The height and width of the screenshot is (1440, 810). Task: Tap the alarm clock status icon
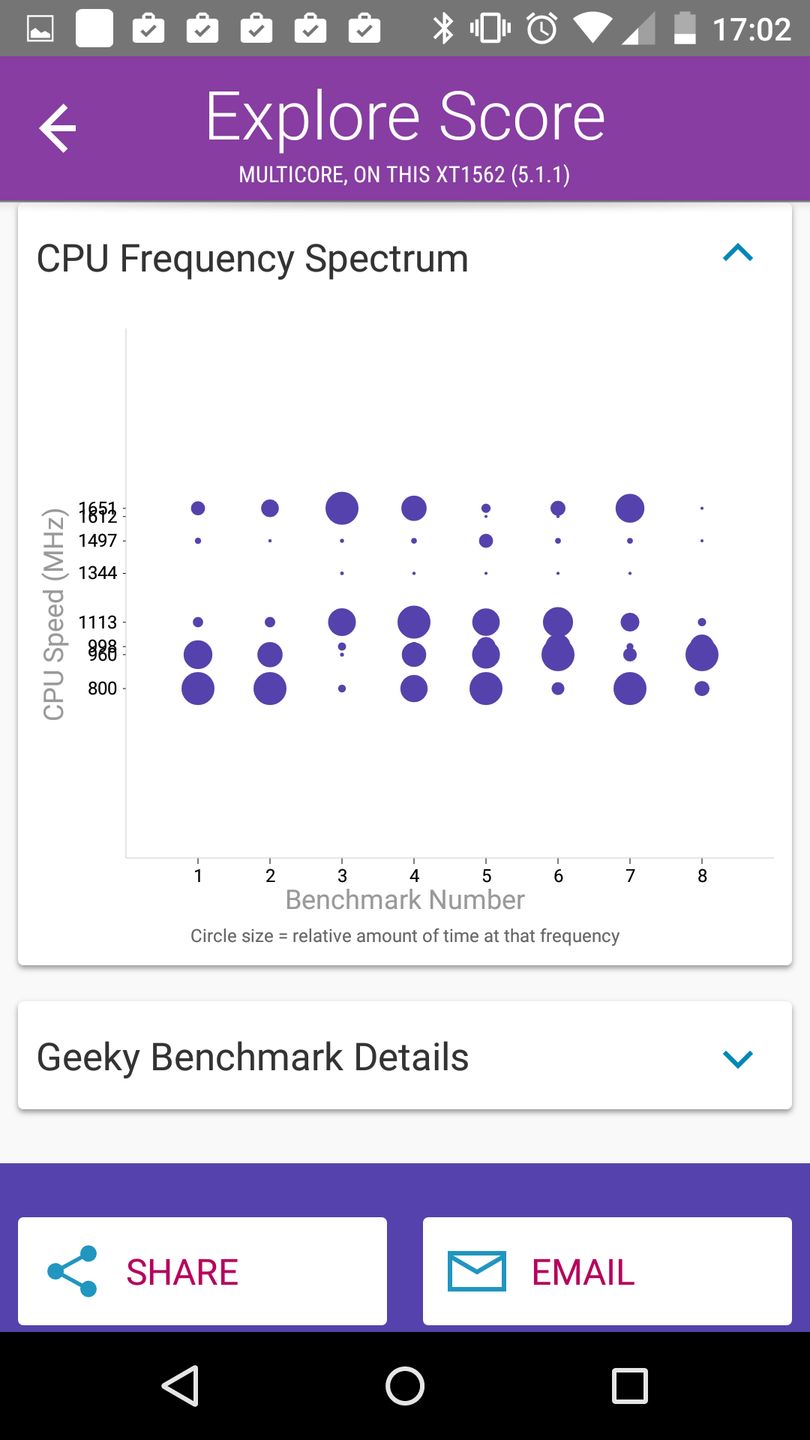[542, 28]
